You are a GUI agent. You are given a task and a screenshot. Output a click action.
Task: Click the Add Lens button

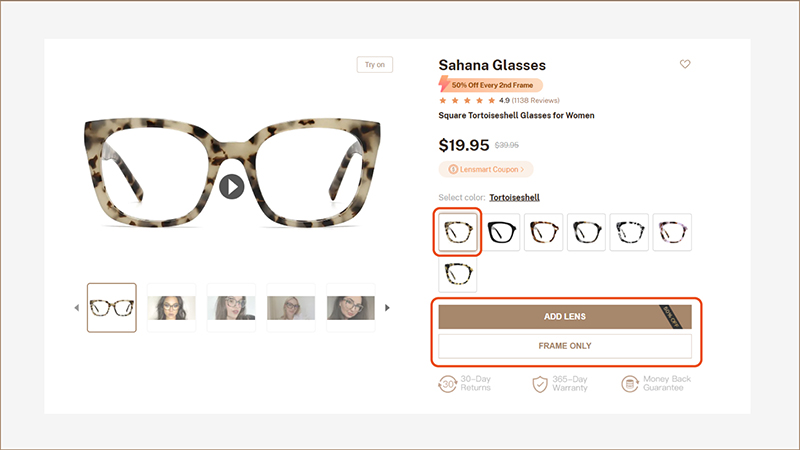tap(564, 316)
